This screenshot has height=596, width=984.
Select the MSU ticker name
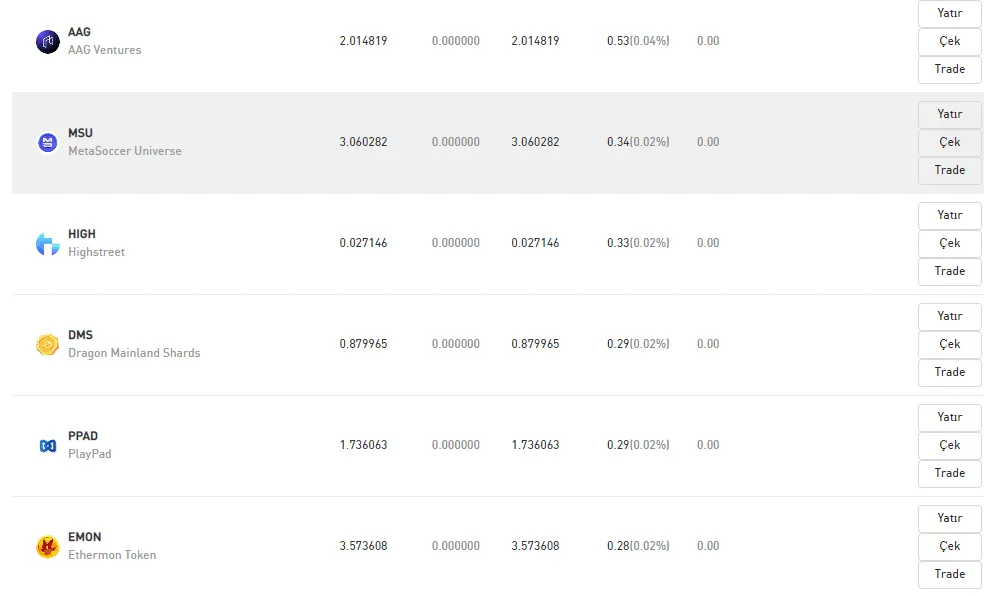80,133
